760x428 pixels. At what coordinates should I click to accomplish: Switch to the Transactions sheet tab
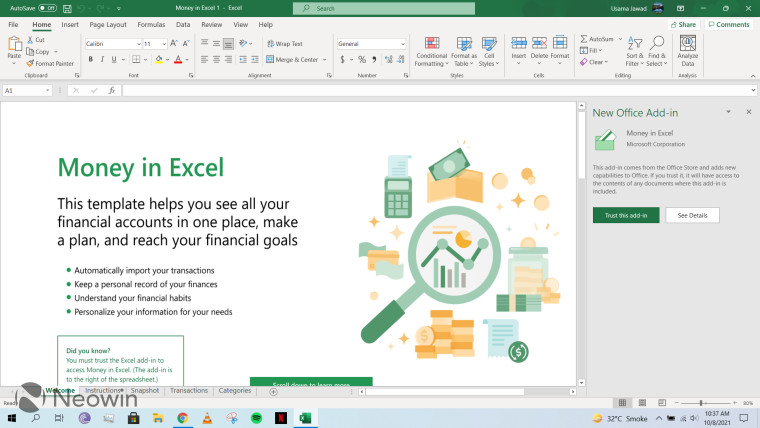click(188, 391)
